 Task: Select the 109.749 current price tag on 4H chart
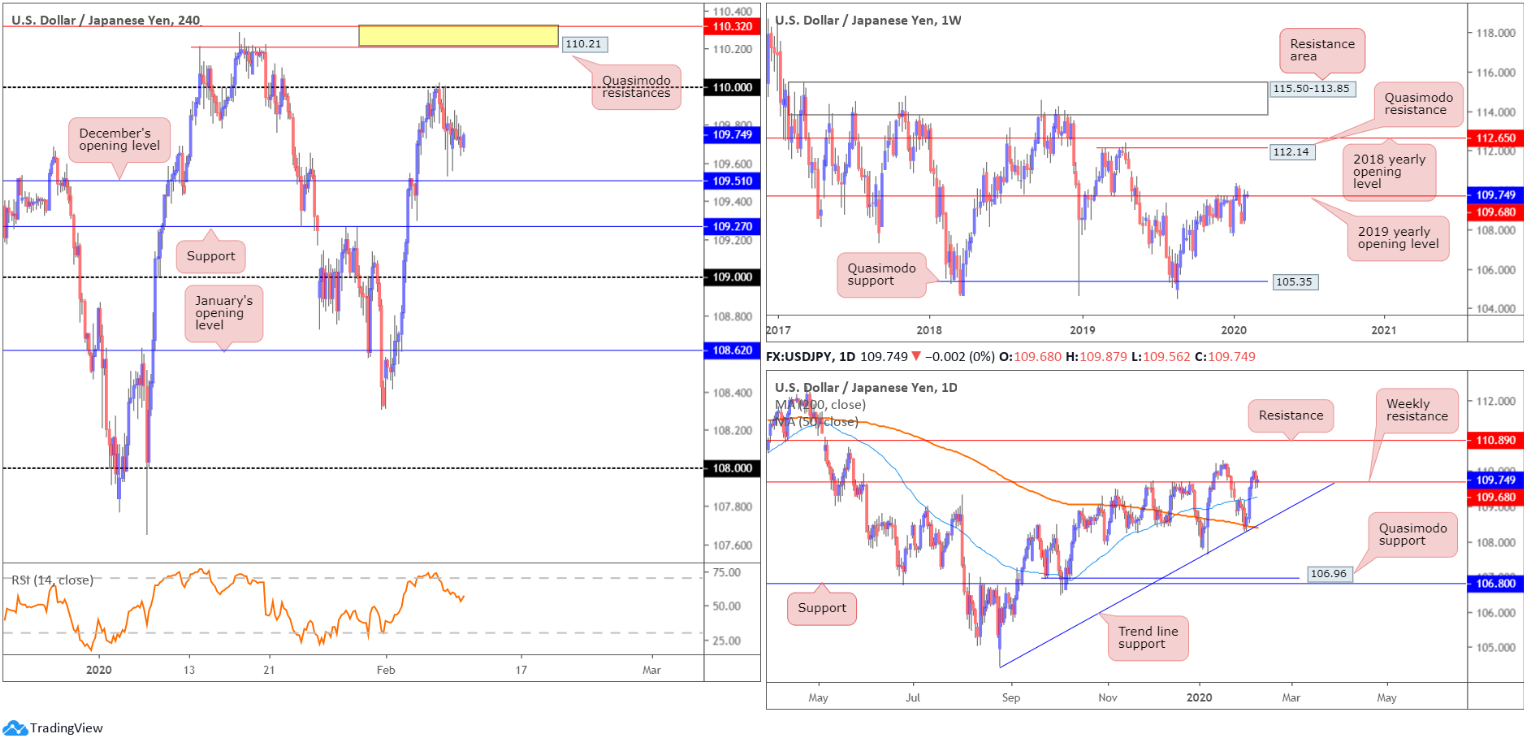736,134
